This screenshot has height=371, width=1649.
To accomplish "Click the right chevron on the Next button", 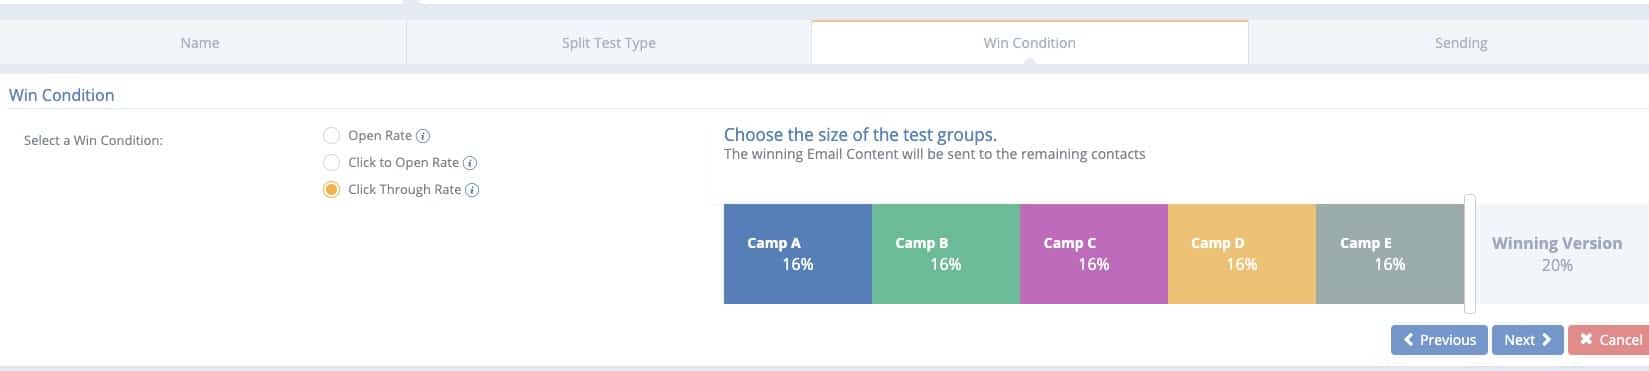I will click(1546, 340).
